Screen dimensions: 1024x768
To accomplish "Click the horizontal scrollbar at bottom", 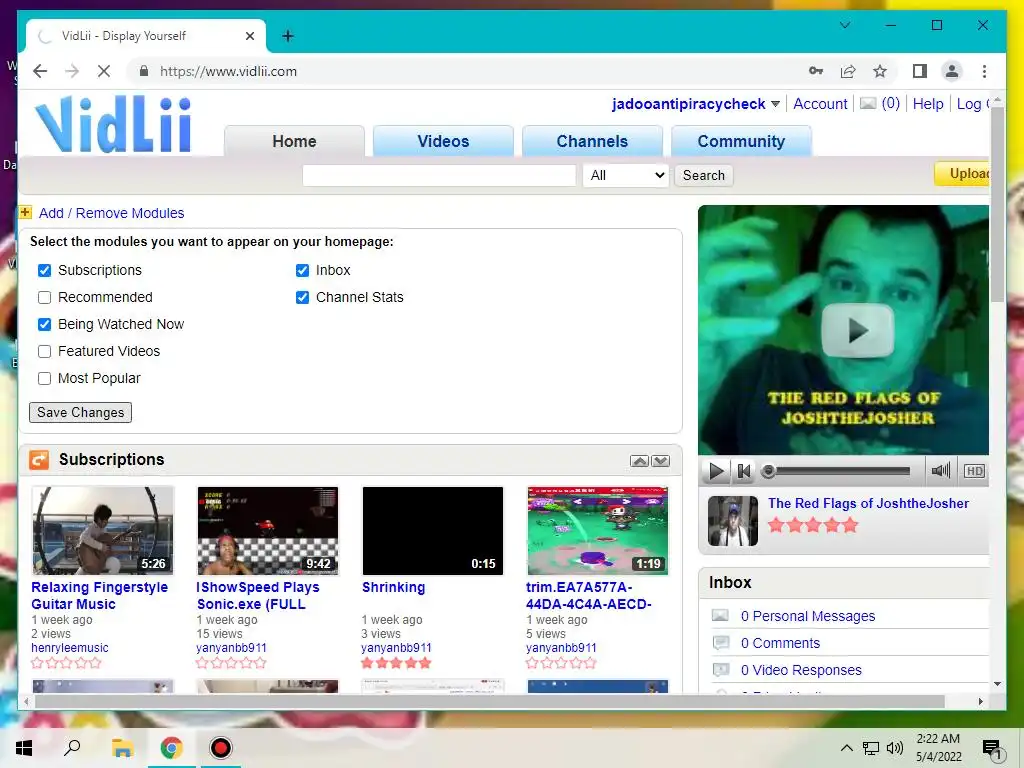I will click(x=490, y=701).
